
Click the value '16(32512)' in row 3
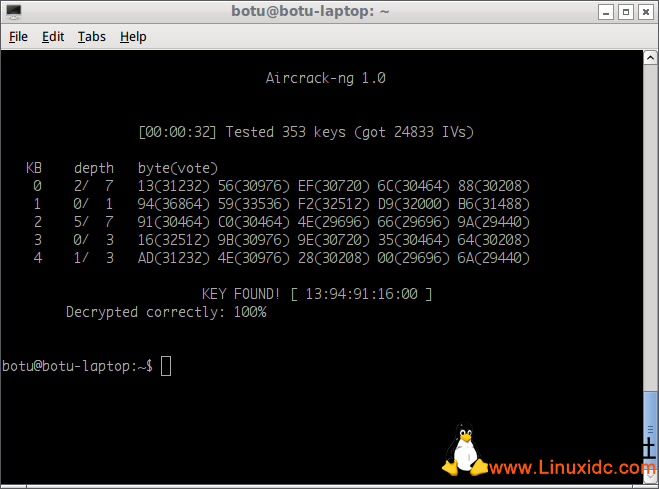pyautogui.click(x=174, y=240)
